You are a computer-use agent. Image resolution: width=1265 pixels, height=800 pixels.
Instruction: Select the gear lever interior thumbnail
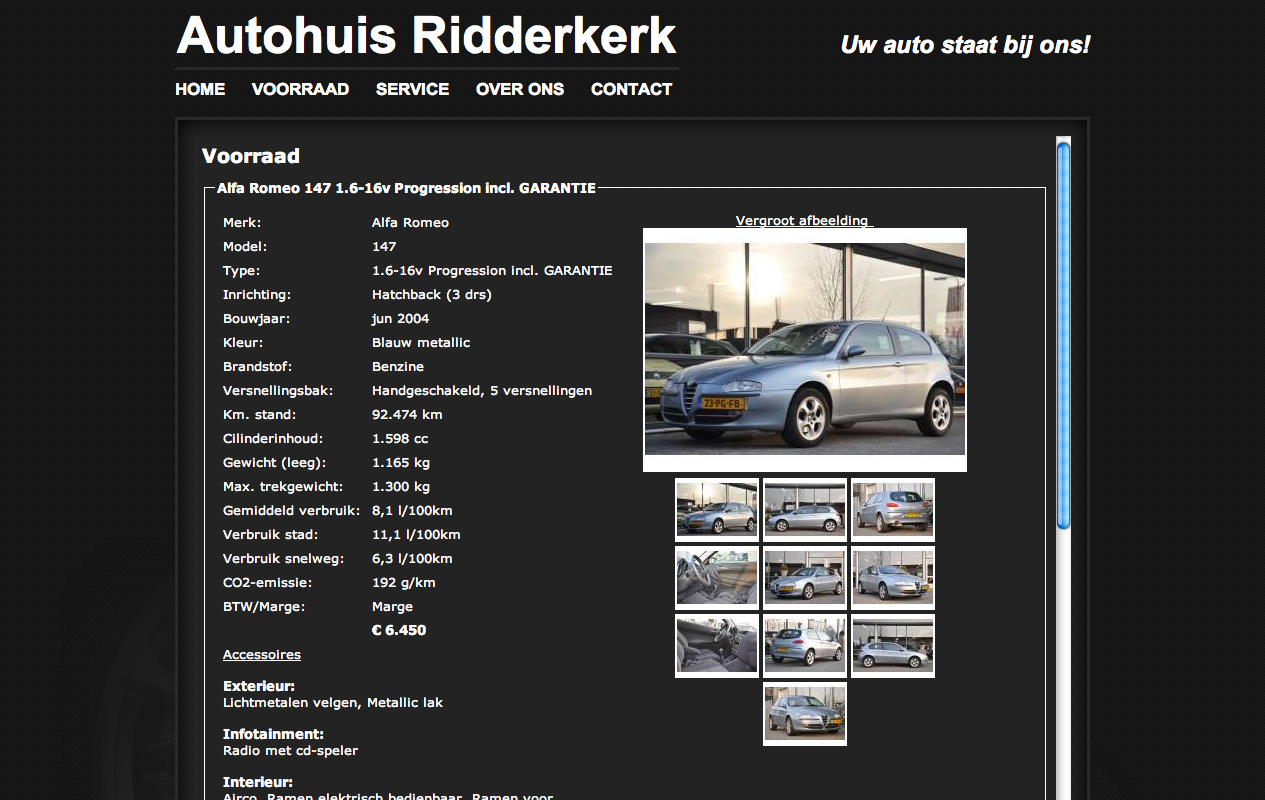[717, 646]
